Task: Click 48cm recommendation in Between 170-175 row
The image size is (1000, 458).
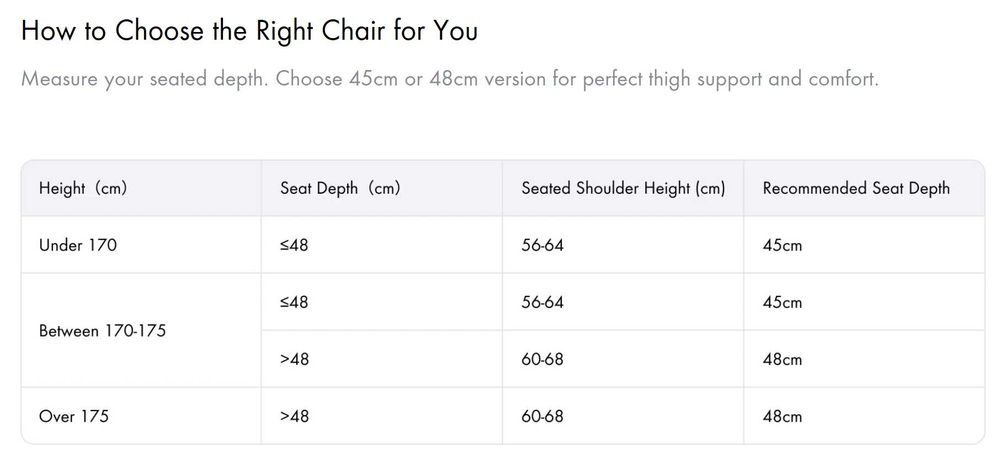Action: [x=782, y=359]
